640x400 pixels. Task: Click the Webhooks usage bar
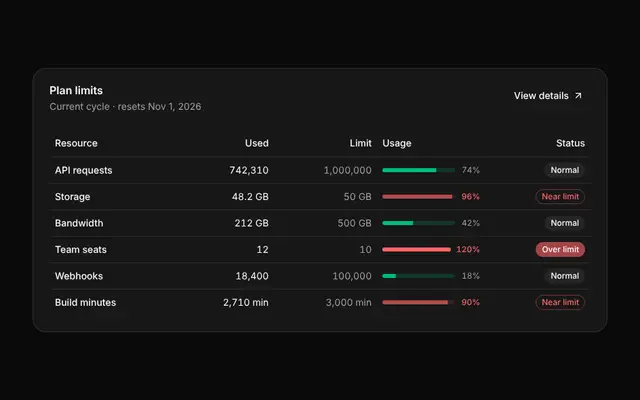coord(418,276)
